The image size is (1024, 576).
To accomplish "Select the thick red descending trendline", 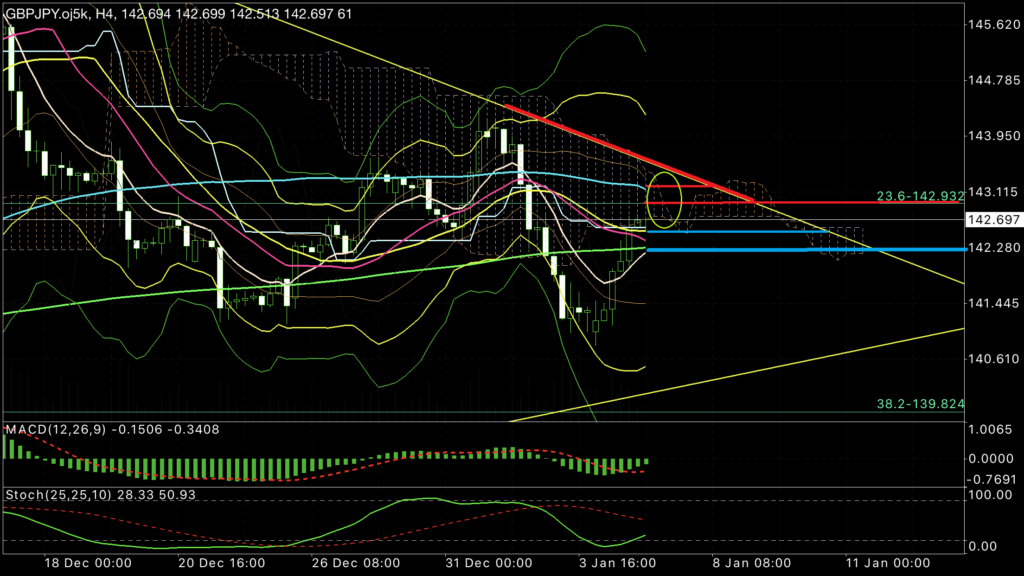I will [628, 153].
